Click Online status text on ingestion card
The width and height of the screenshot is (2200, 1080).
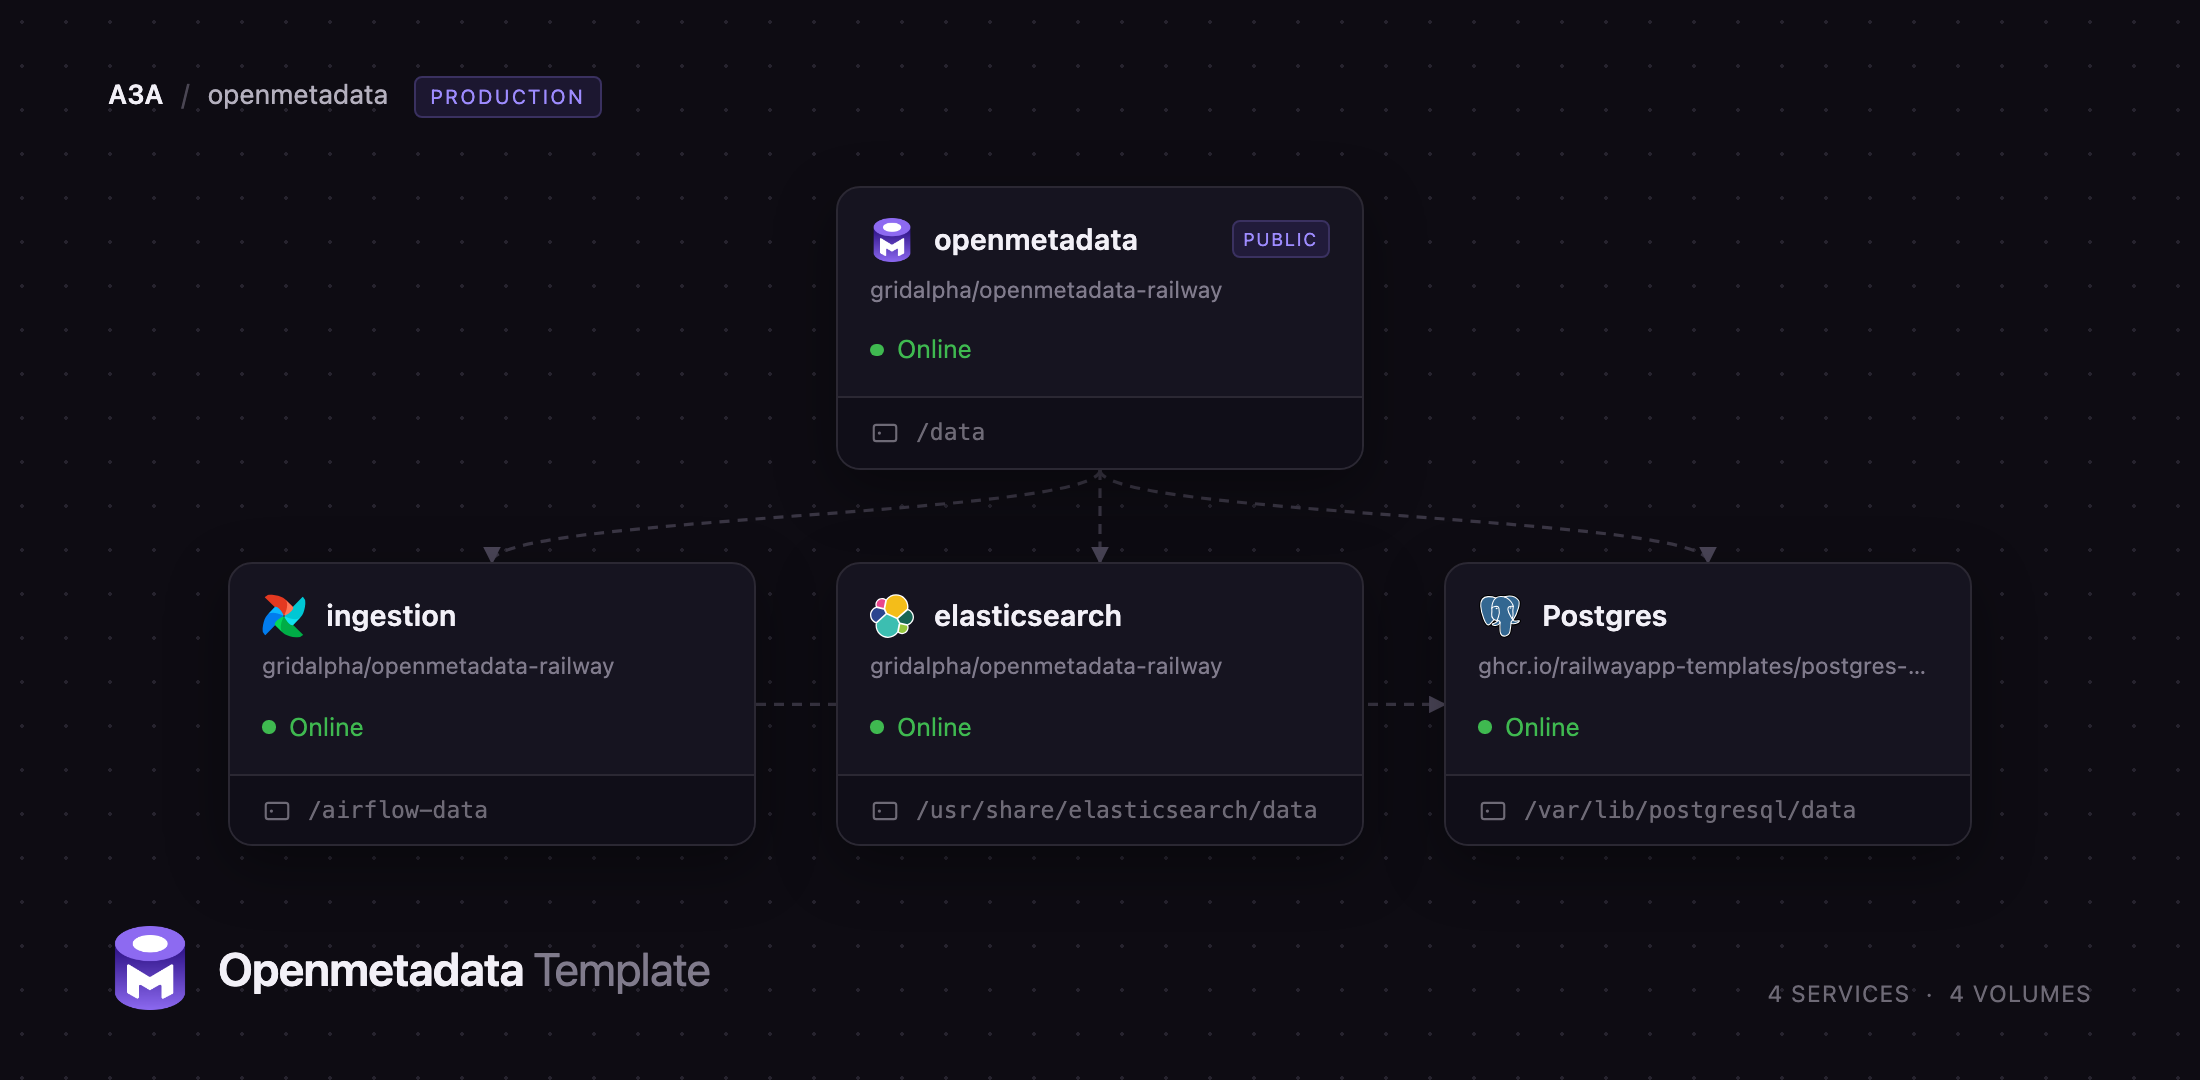click(x=326, y=727)
